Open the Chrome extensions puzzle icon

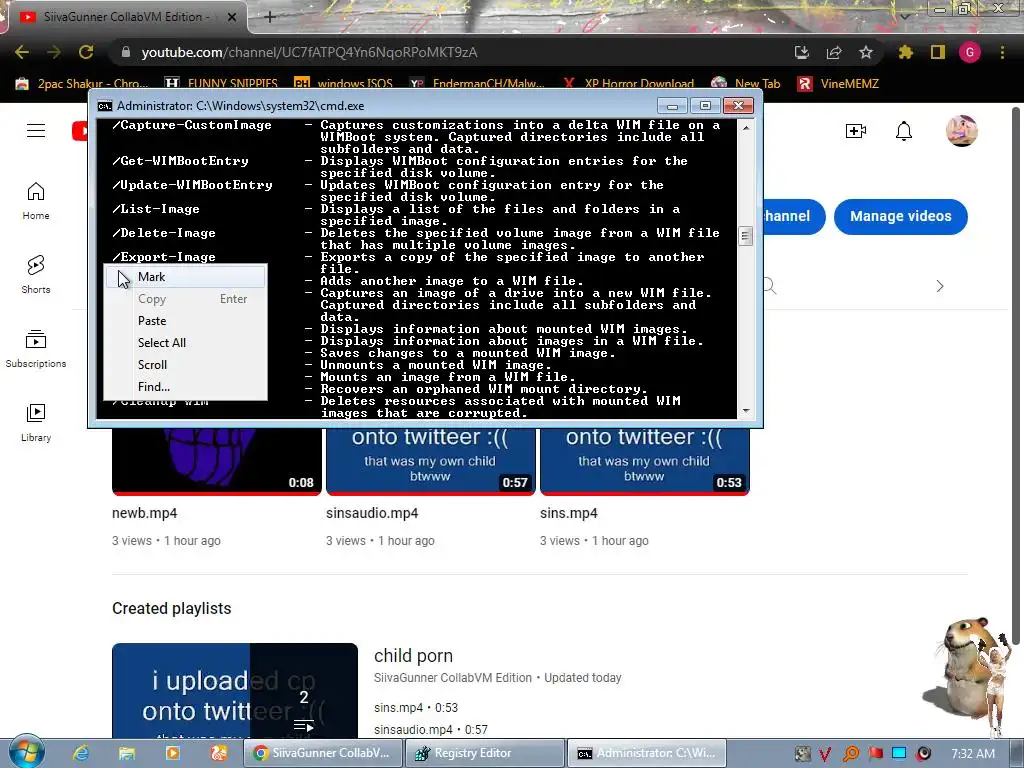(905, 52)
